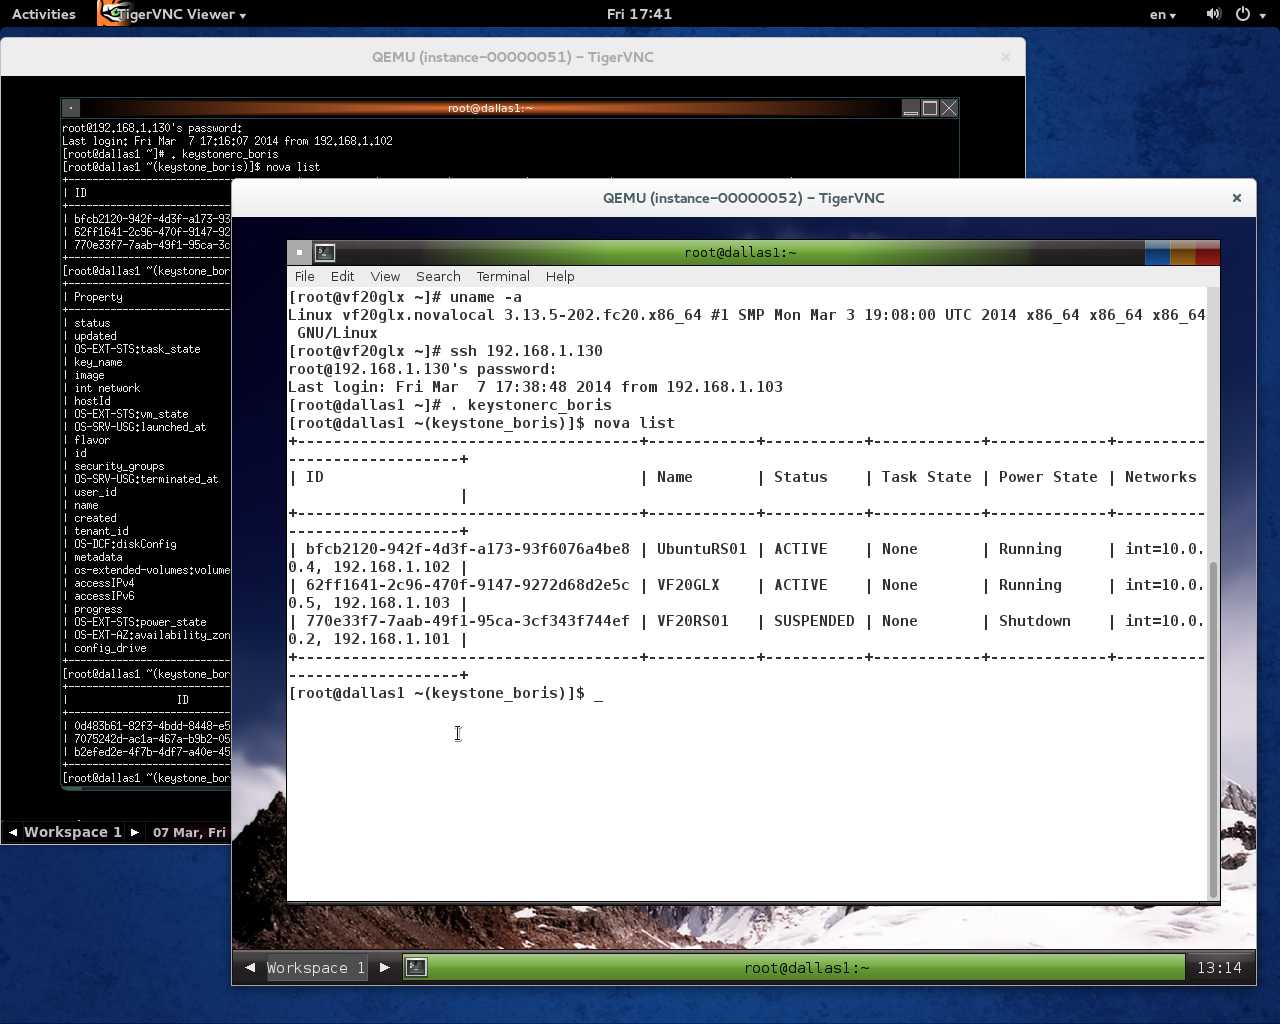Click the uname -a command line
Screen dimensions: 1280x1024
click(x=486, y=297)
